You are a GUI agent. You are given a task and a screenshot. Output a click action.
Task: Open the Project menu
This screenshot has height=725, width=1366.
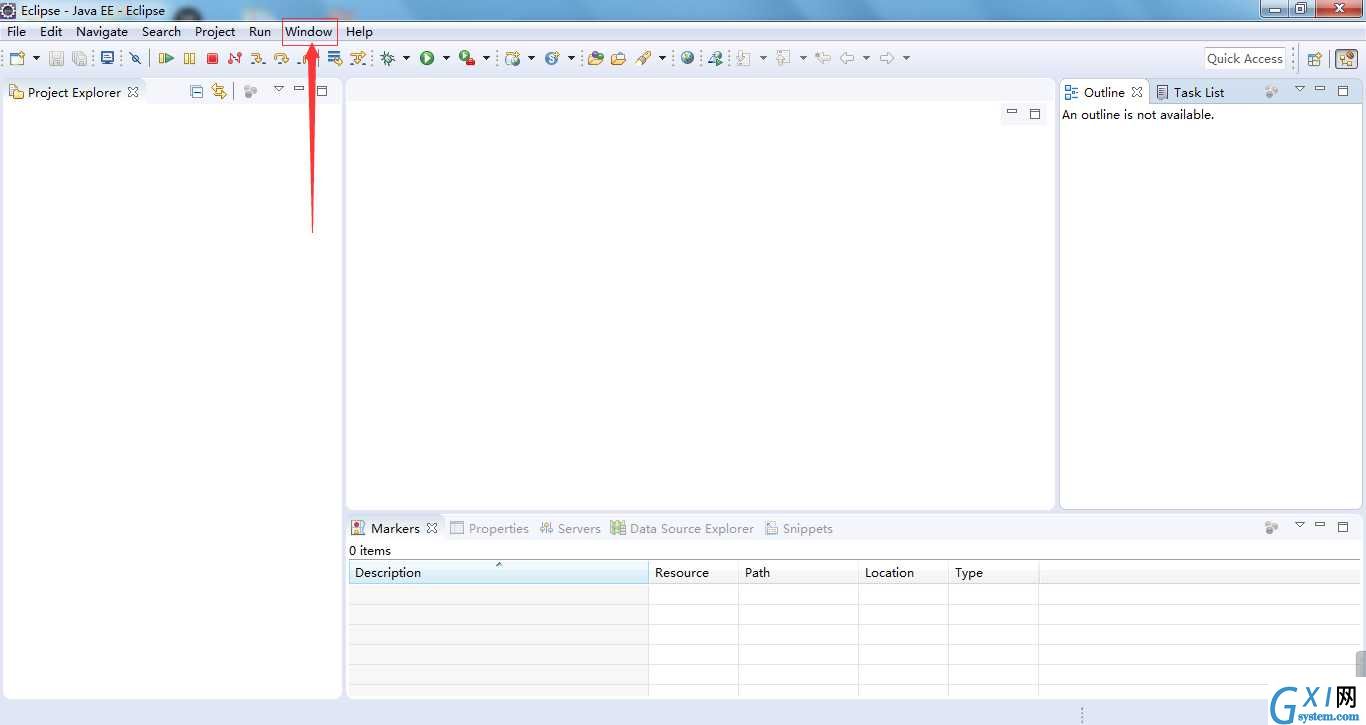pyautogui.click(x=215, y=31)
